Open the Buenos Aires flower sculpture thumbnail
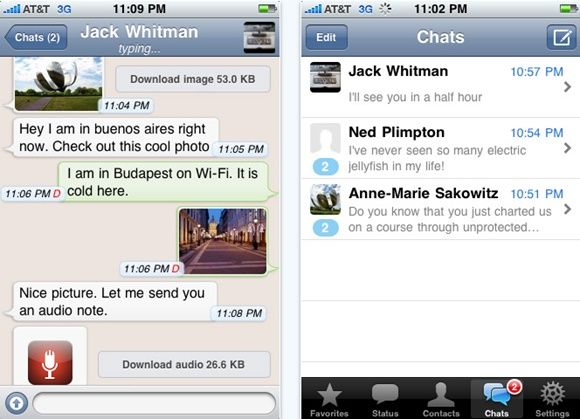Image resolution: width=580 pixels, height=419 pixels. [x=58, y=84]
